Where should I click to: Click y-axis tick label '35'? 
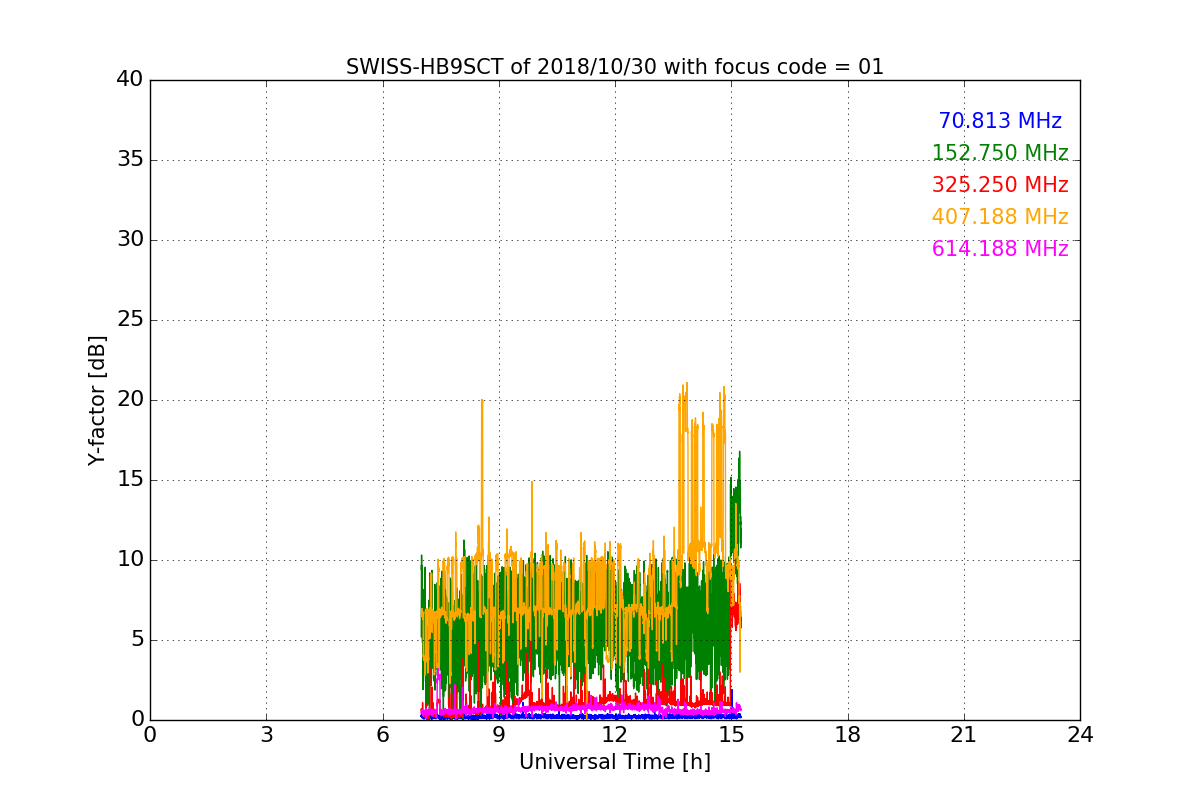click(x=130, y=159)
